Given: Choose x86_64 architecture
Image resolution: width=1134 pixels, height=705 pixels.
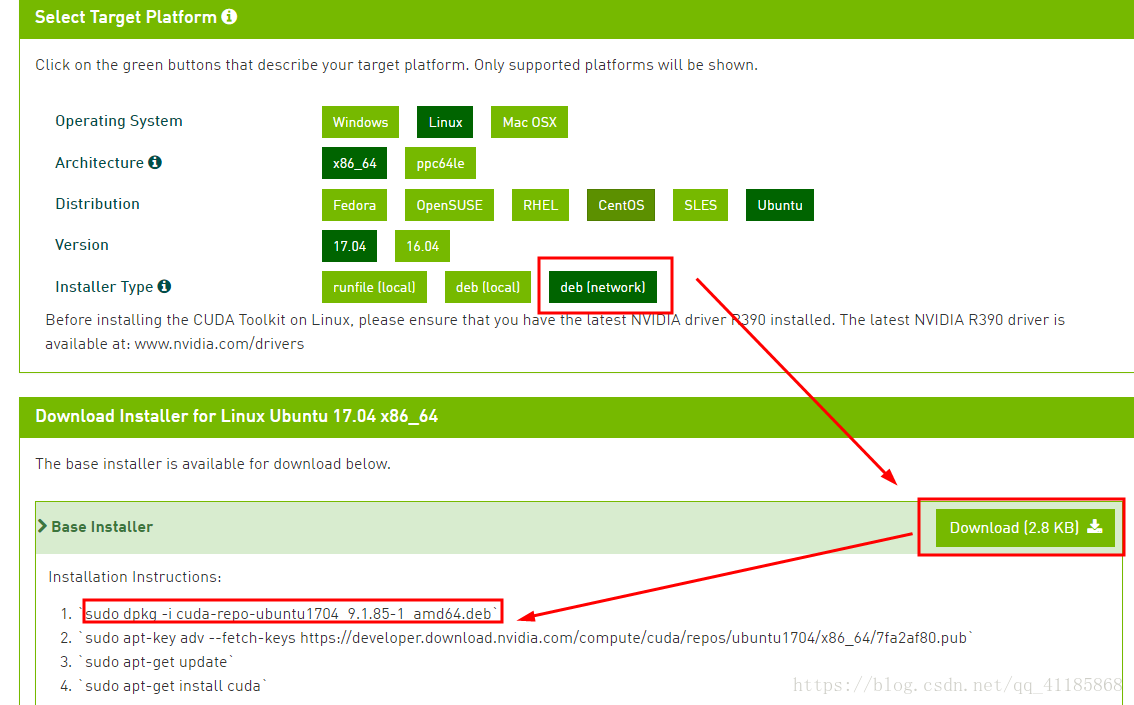Looking at the screenshot, I should pyautogui.click(x=354, y=163).
